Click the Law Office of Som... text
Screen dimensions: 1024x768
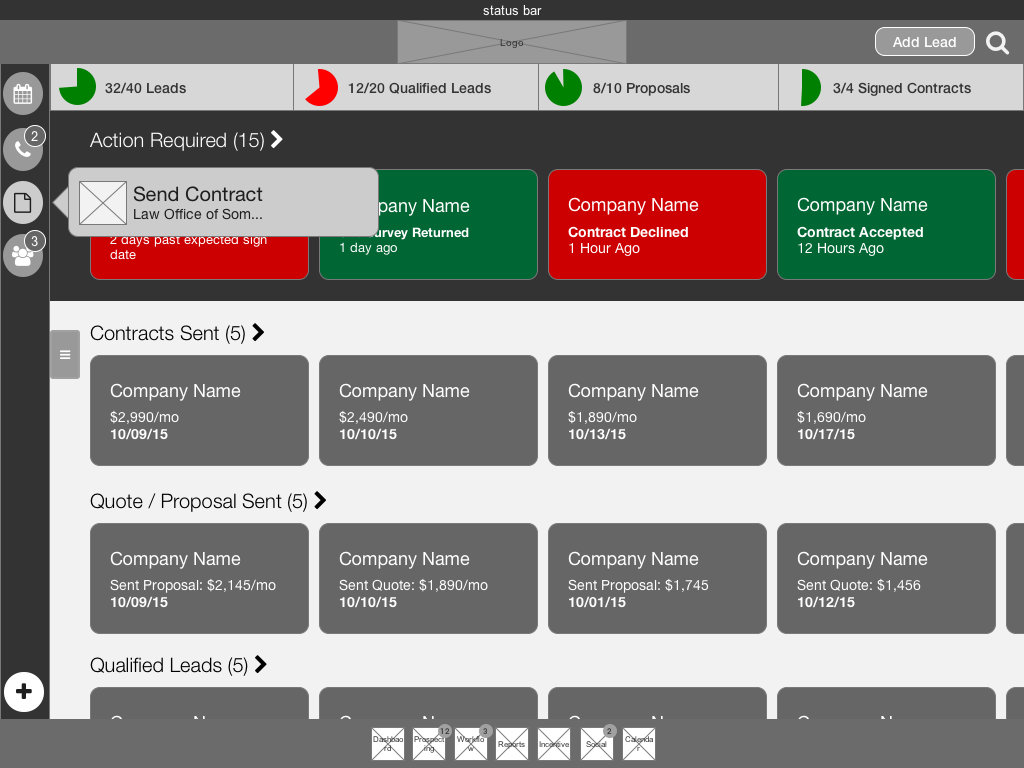click(197, 214)
